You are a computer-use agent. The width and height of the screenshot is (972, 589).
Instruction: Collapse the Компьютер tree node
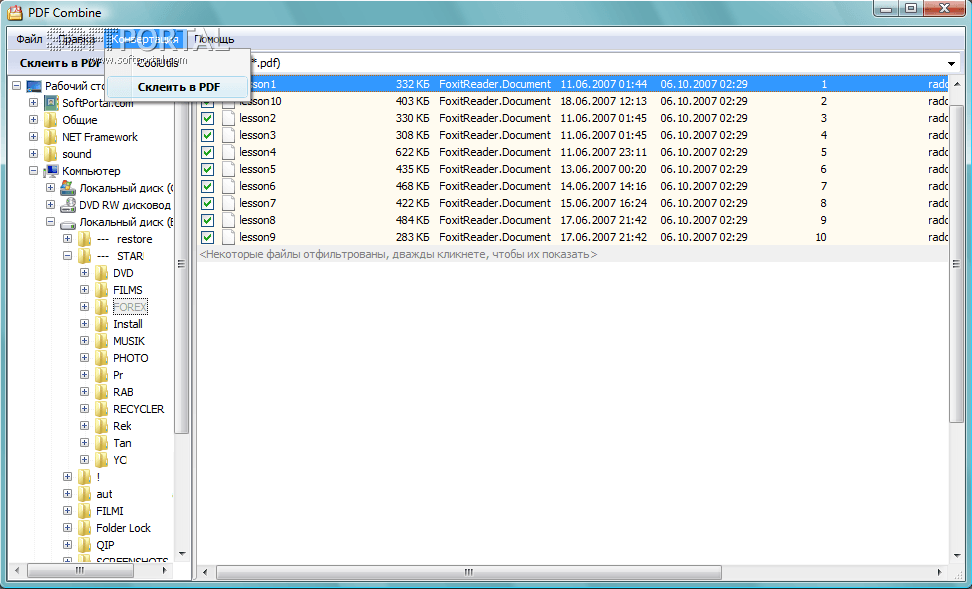click(33, 171)
